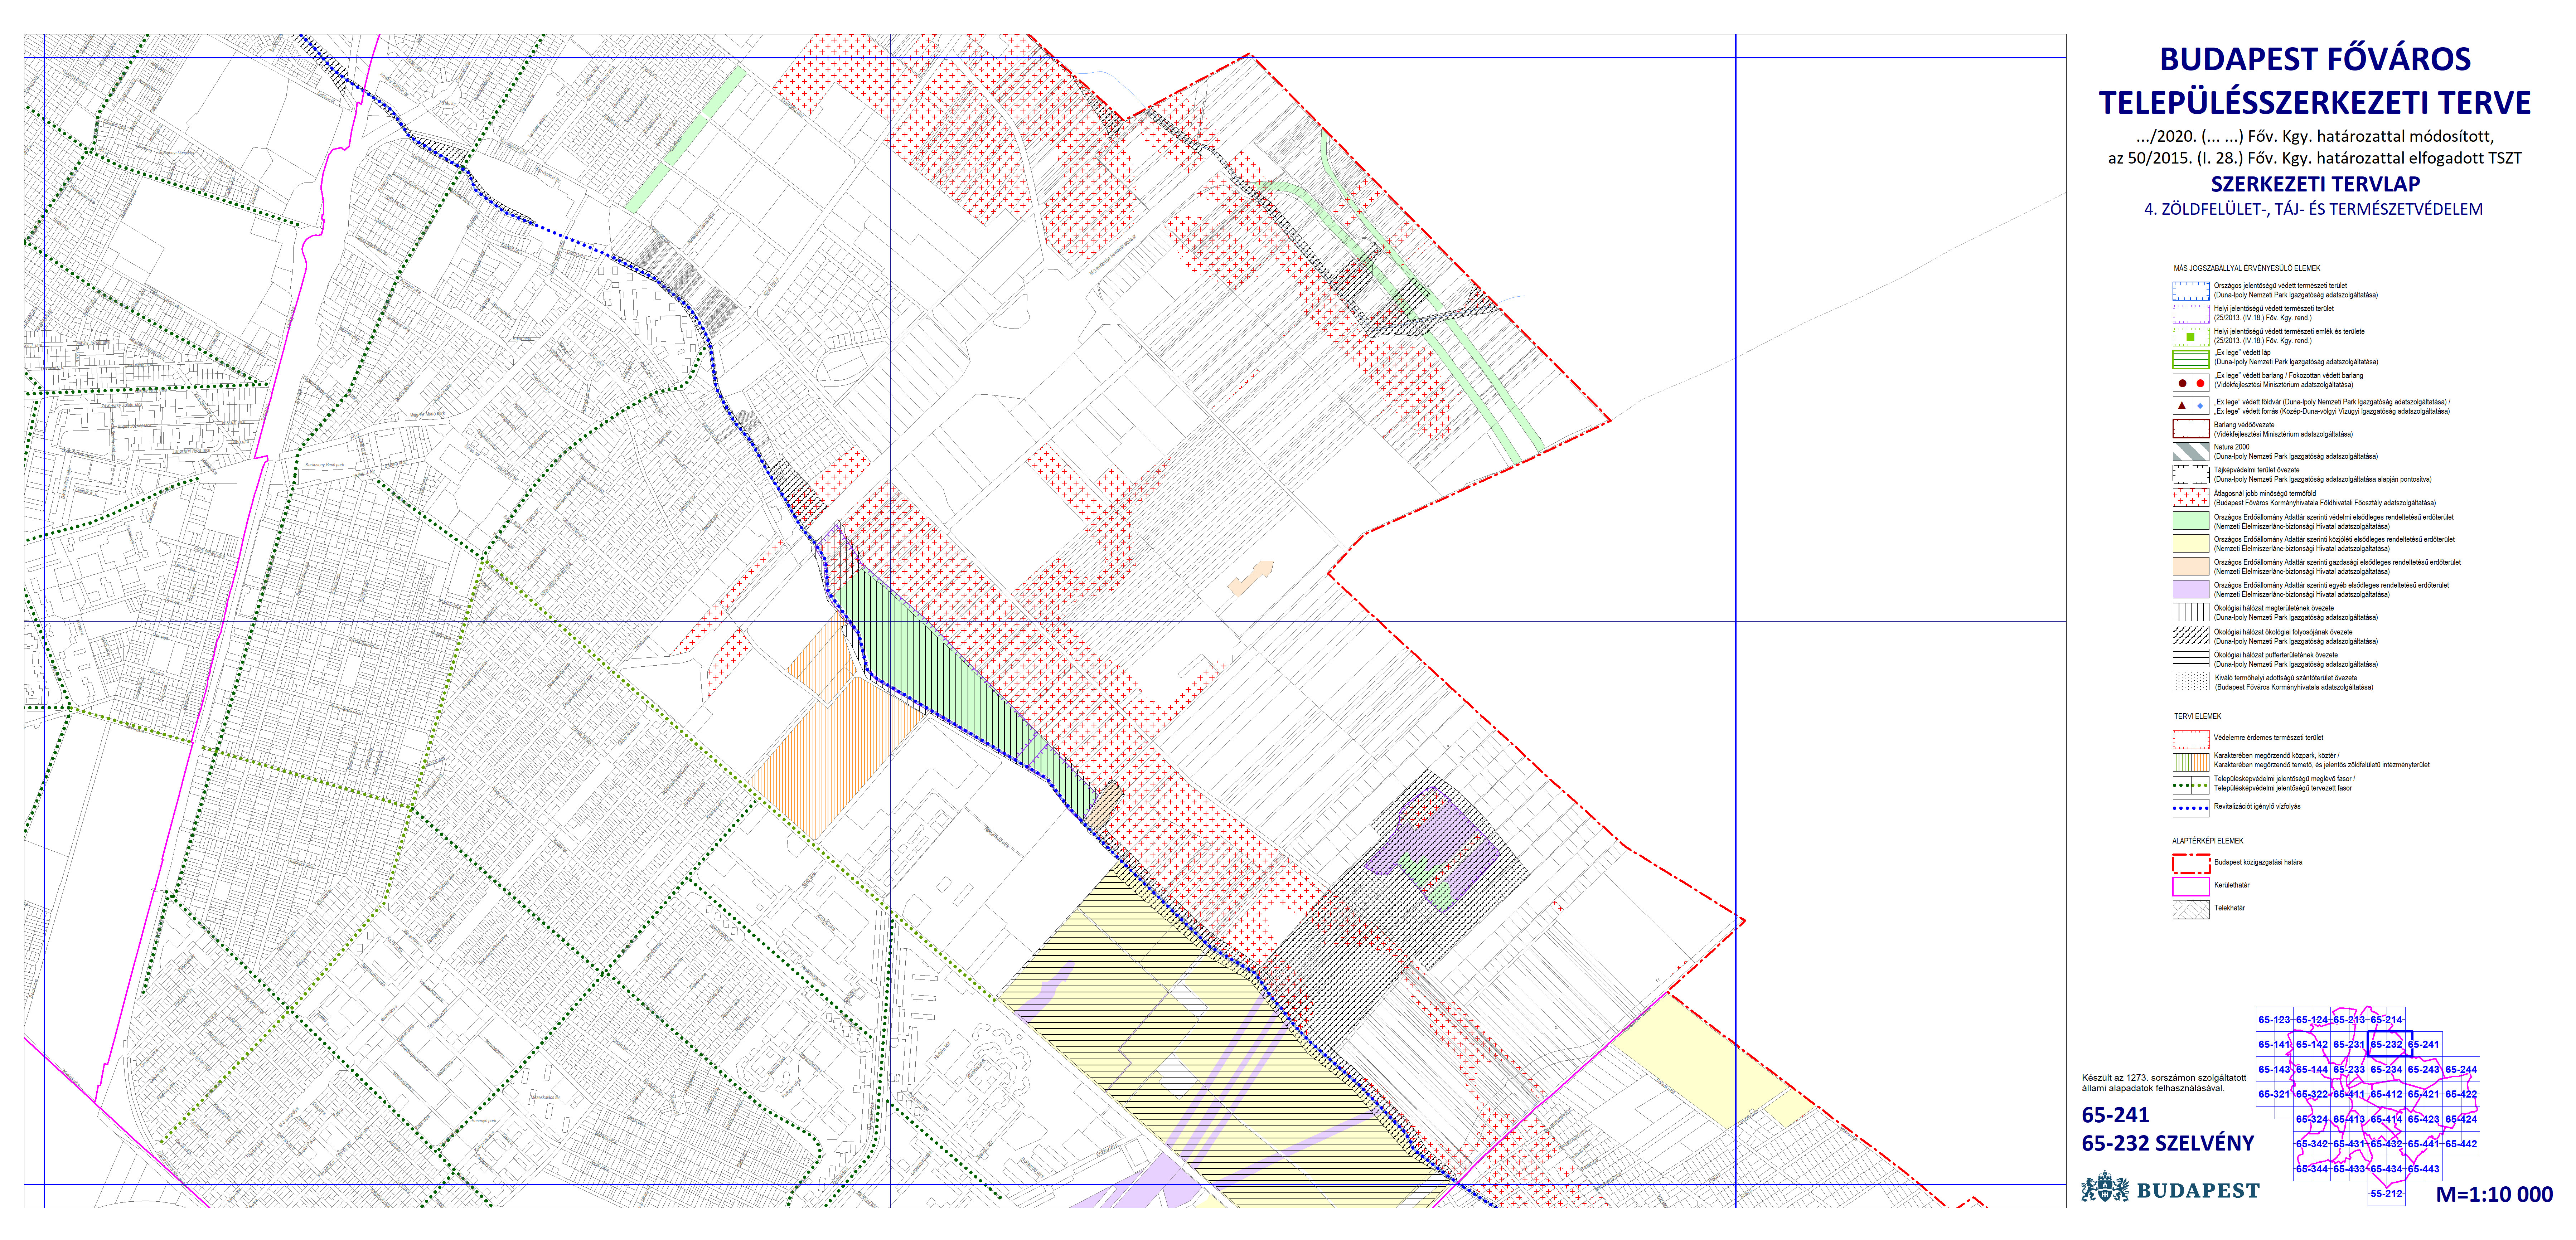Select sheet 65-123 in the index grid
This screenshot has width=2576, height=1240.
(x=2274, y=1020)
